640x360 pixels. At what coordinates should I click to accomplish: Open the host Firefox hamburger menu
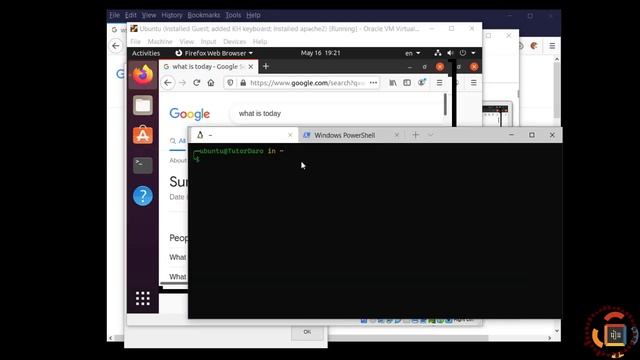pos(552,46)
